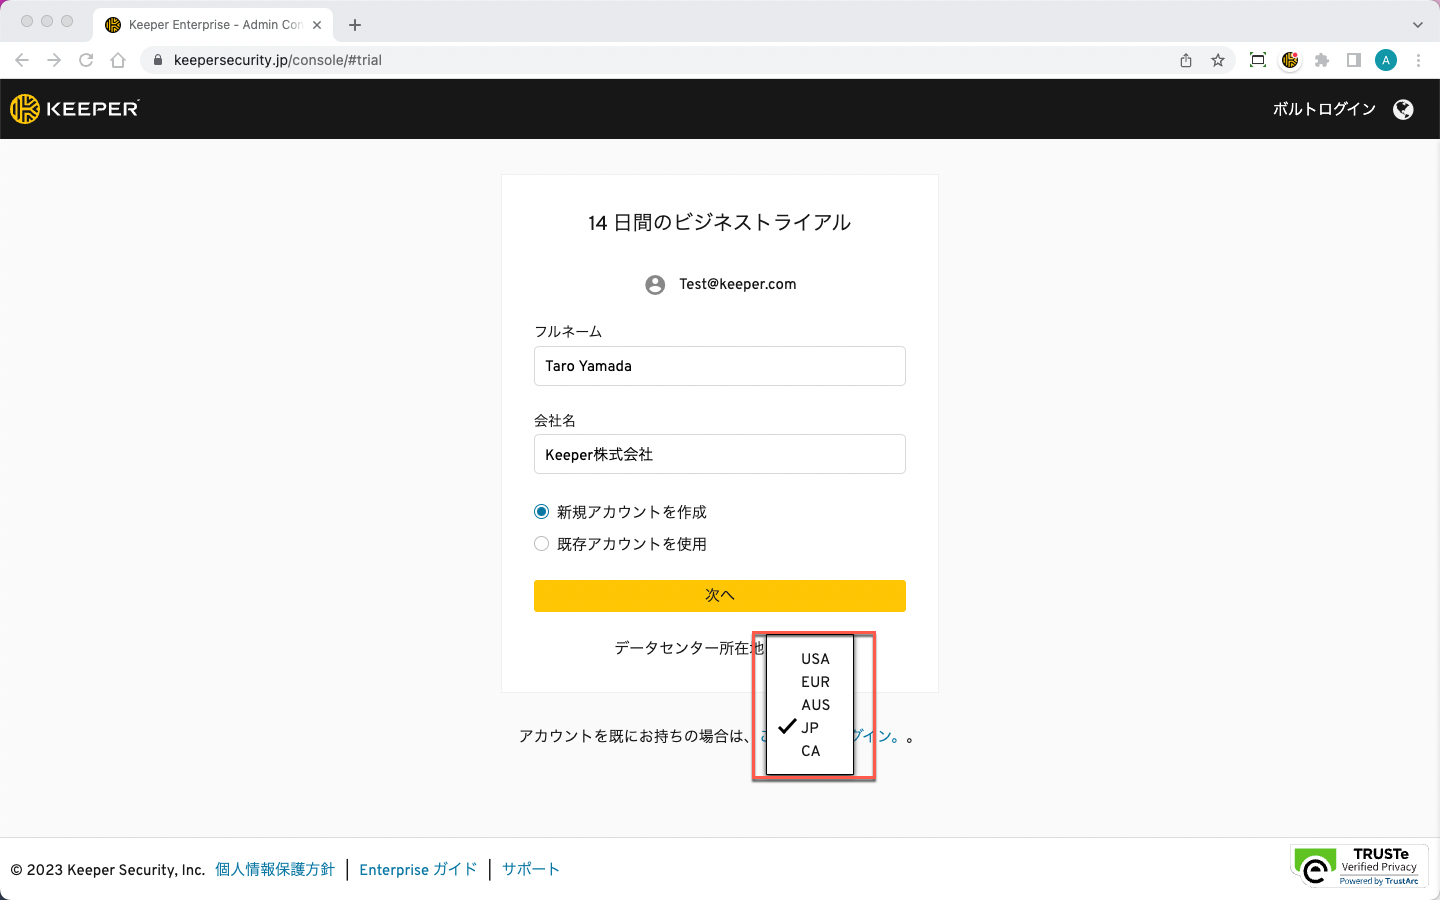Open the globe language selector icon
The height and width of the screenshot is (900, 1440).
pos(1403,110)
